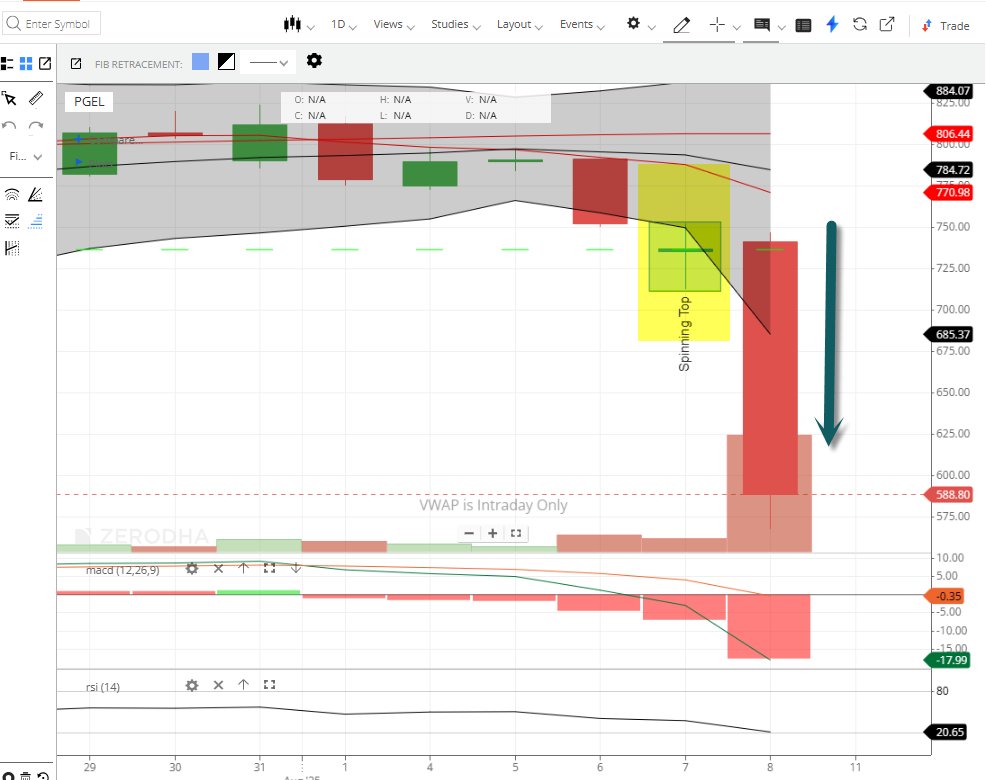Click the 685.37 price axis tag
Viewport: 986px width, 780px height.
pyautogui.click(x=950, y=334)
